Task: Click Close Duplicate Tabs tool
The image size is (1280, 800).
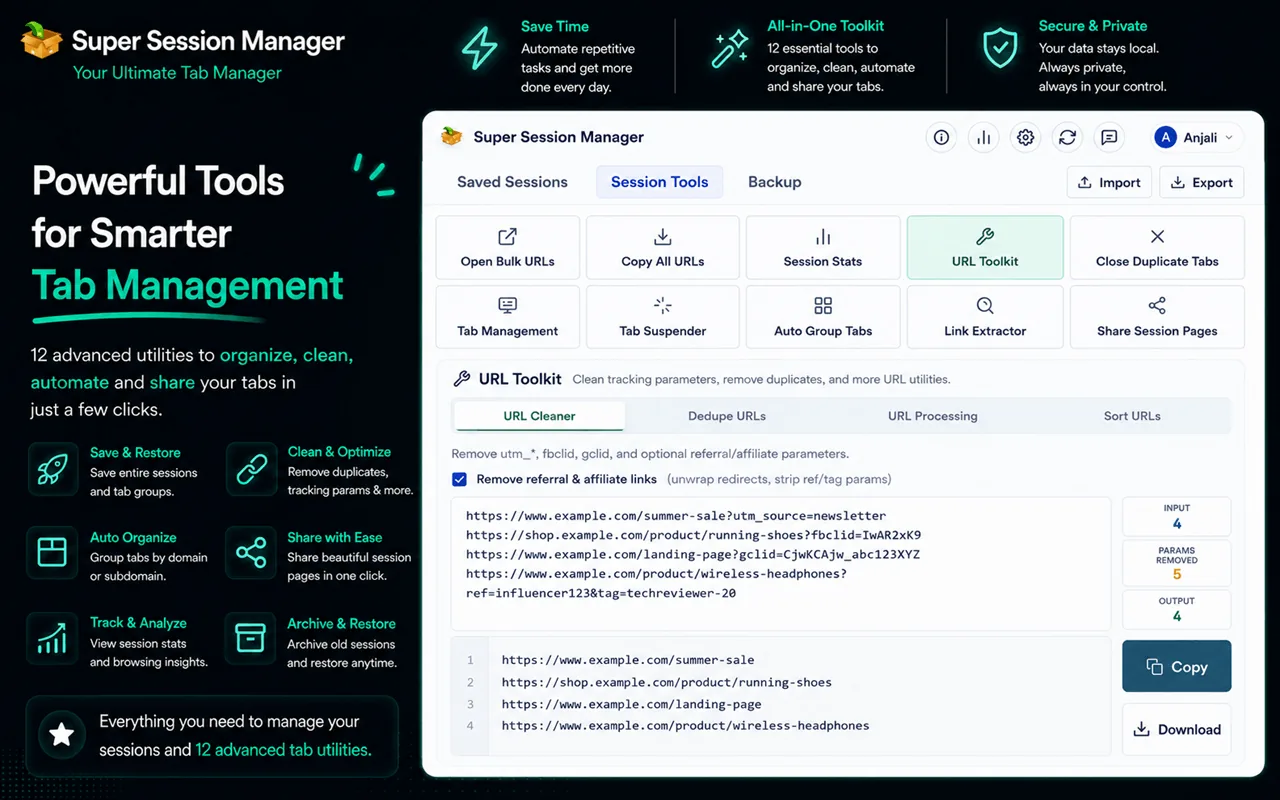Action: [1157, 247]
